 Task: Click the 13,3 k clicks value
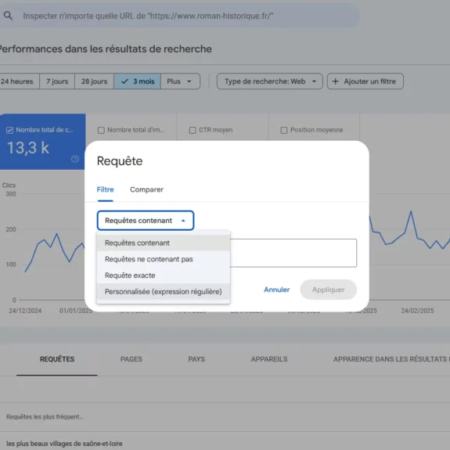(28, 148)
